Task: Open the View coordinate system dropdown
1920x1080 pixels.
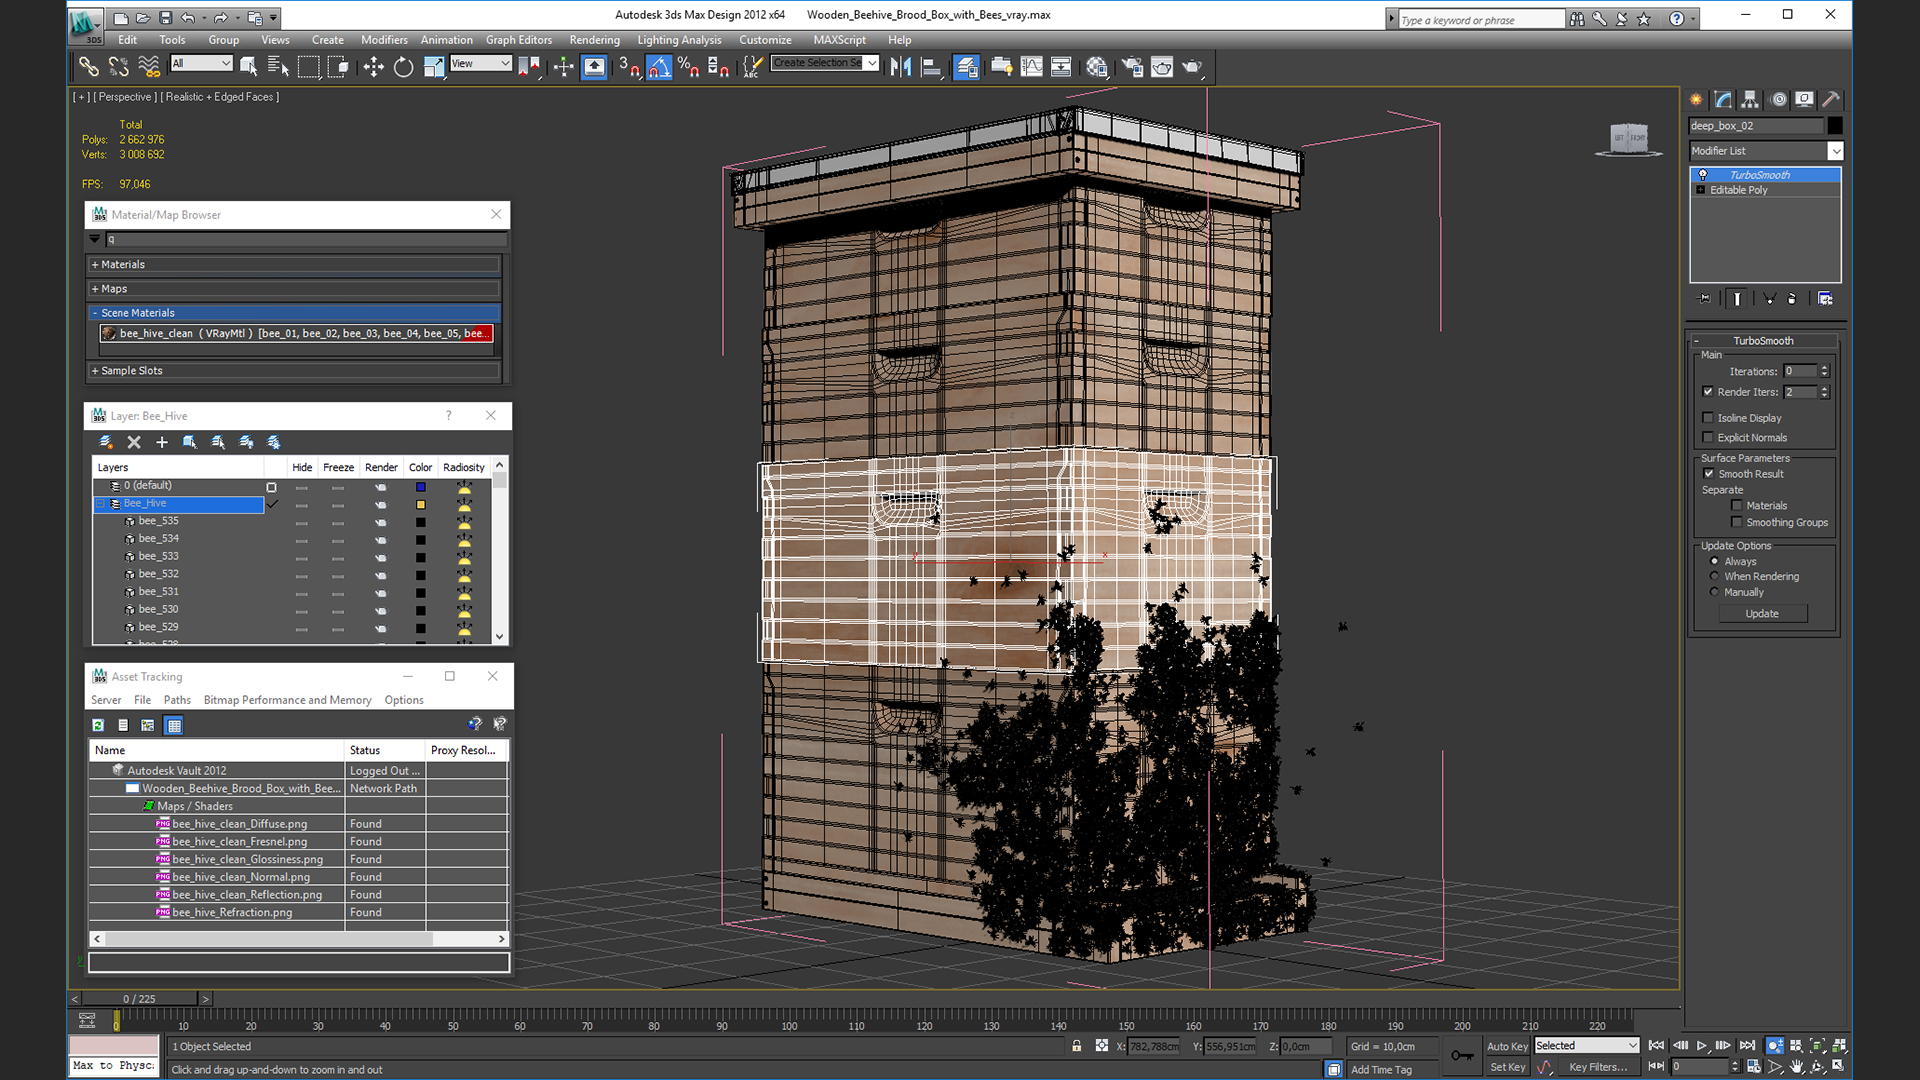Action: click(x=481, y=63)
